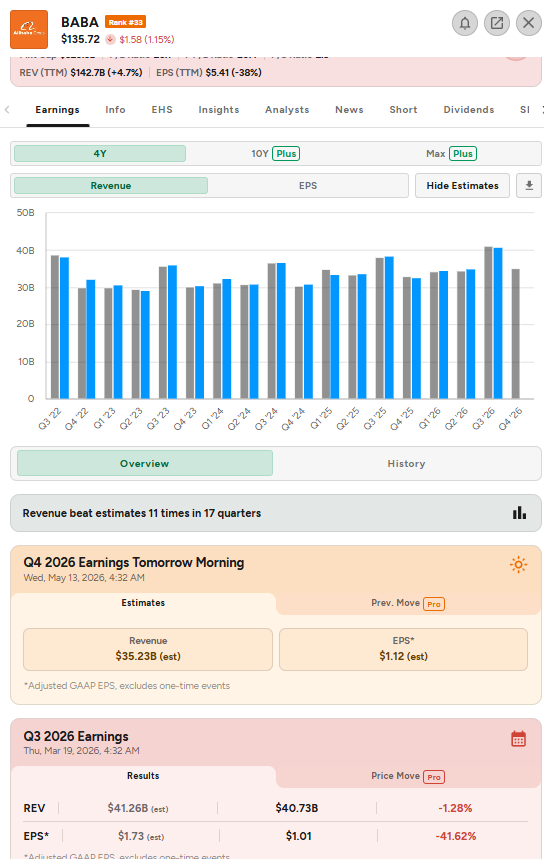This screenshot has height=859, width=544.
Task: Click EPS (TTM) $5.41 (-38%) text
Action: coord(209,72)
